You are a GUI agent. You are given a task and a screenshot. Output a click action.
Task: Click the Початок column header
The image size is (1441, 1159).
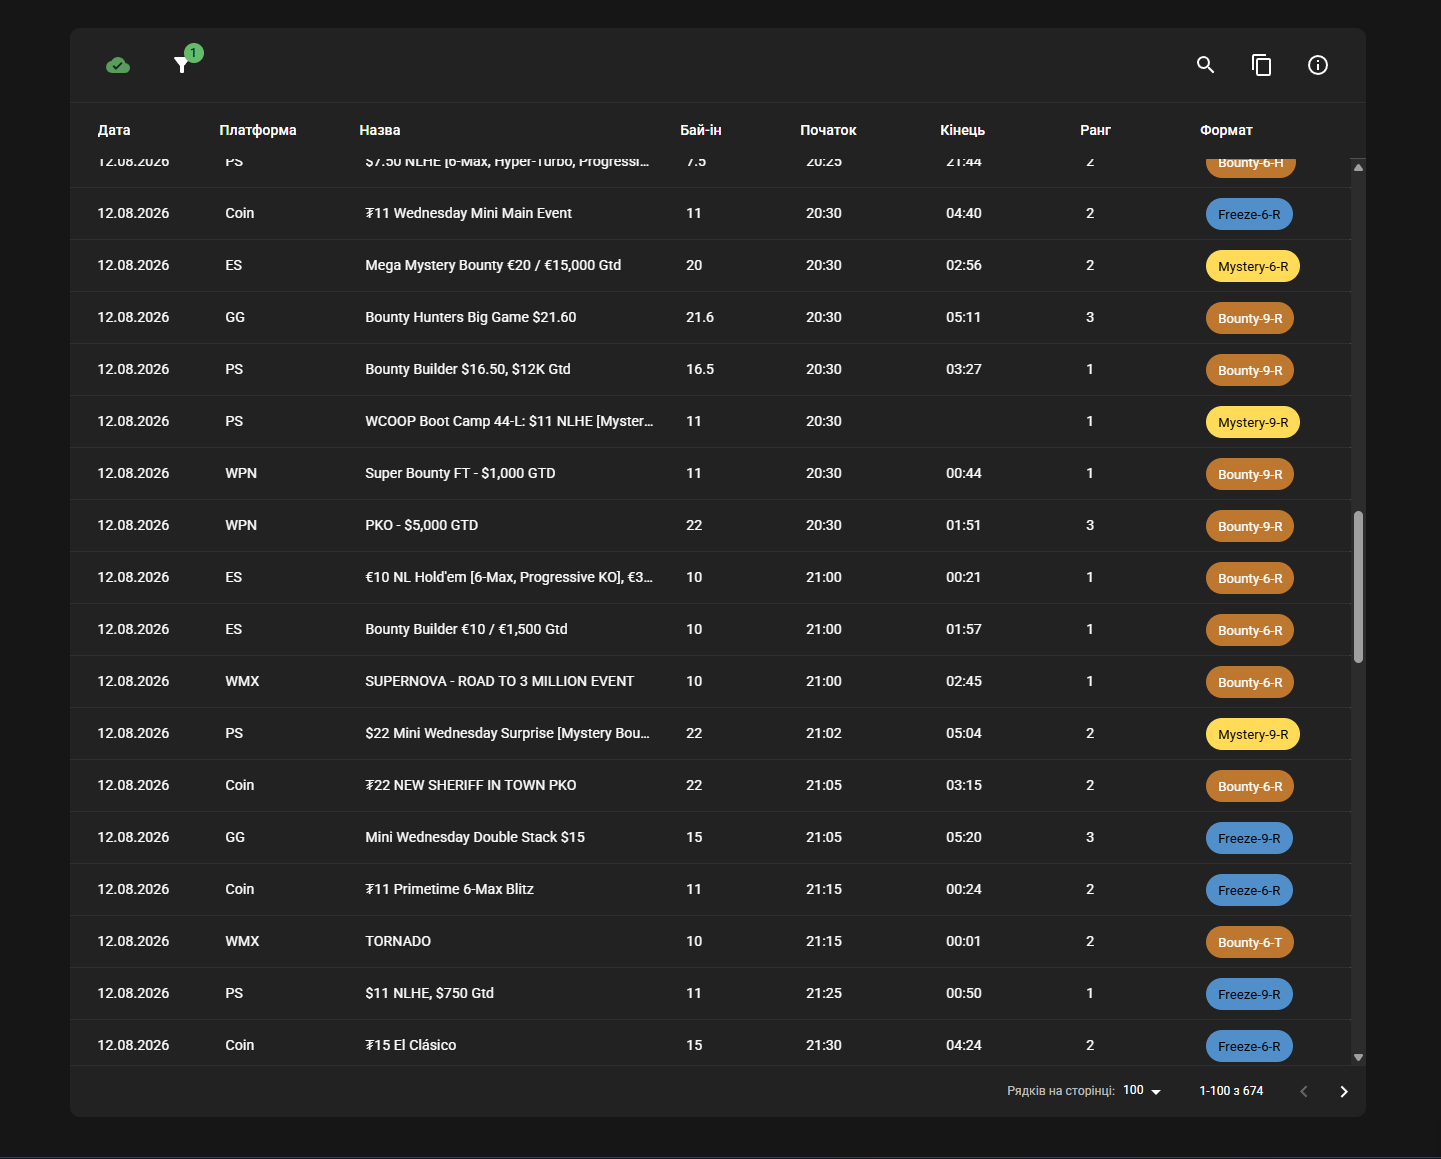tap(828, 130)
